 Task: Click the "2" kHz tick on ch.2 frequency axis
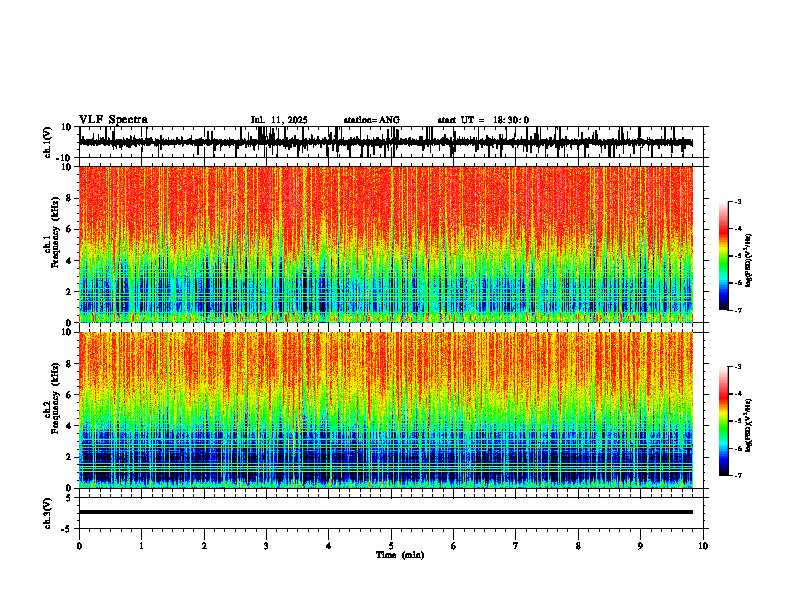(69, 457)
